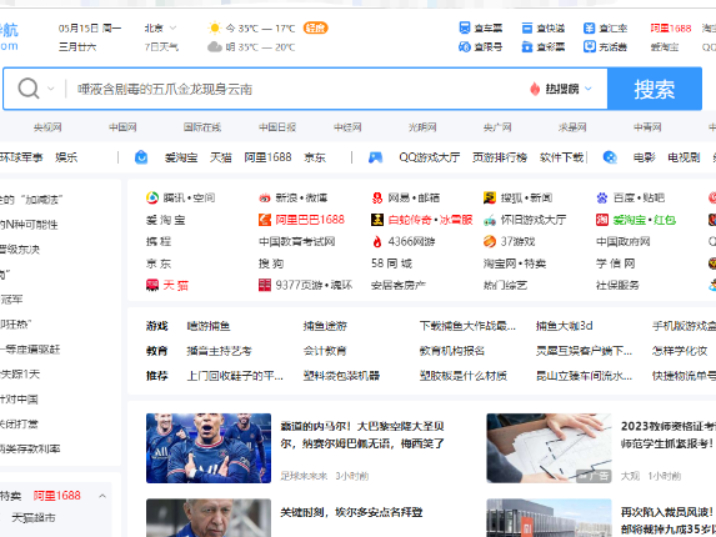The width and height of the screenshot is (716, 537).
Task: Open the blueprint drawing ad thumbnail
Action: pos(549,448)
